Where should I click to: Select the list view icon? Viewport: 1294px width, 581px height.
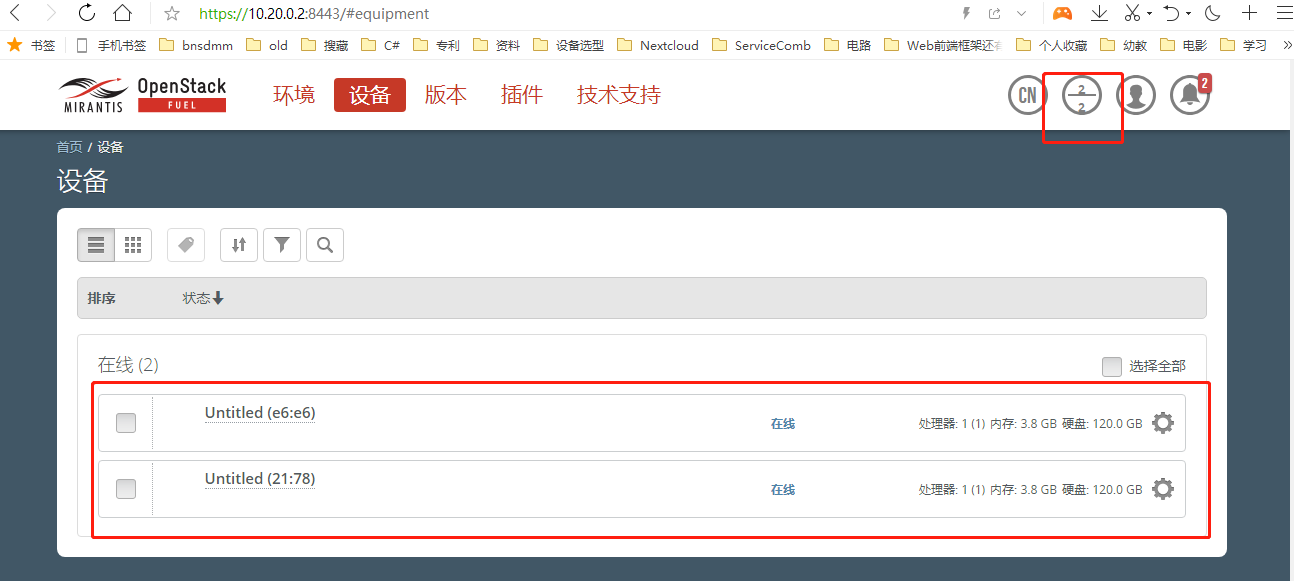click(x=95, y=244)
